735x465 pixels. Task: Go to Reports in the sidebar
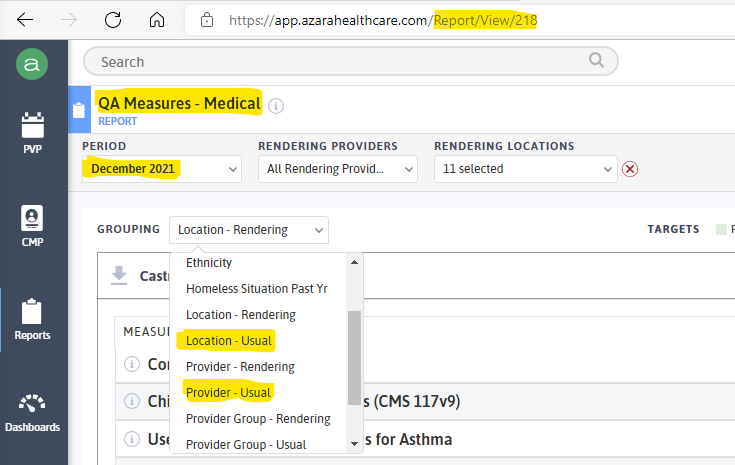[33, 319]
